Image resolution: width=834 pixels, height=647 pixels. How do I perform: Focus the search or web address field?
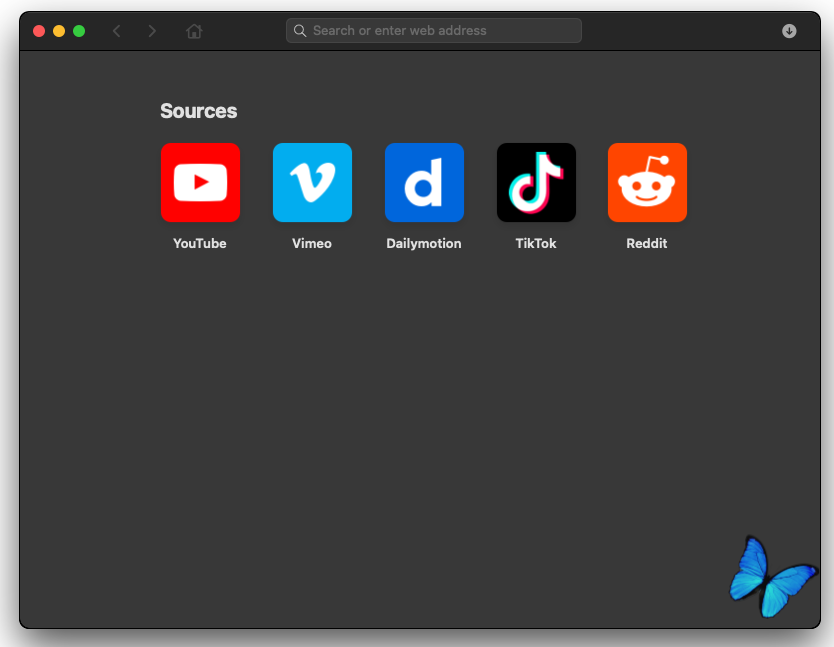click(440, 31)
